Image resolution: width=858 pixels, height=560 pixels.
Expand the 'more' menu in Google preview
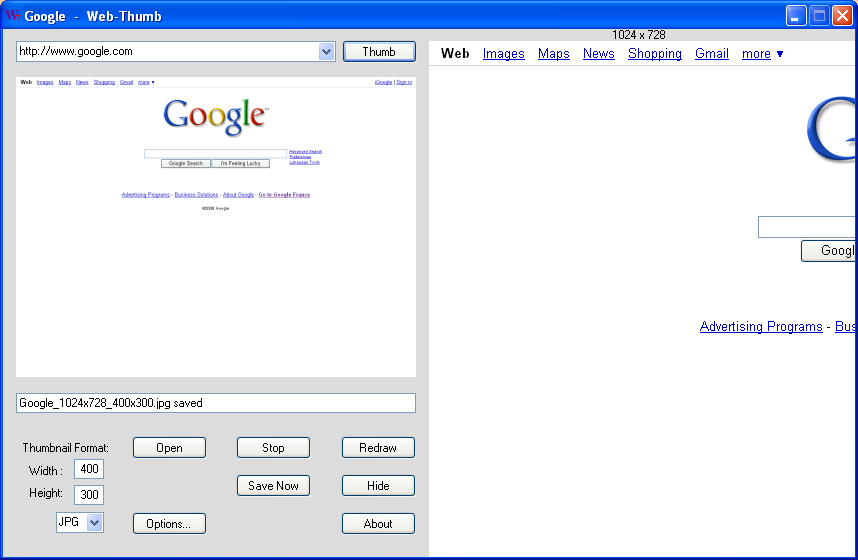click(762, 54)
